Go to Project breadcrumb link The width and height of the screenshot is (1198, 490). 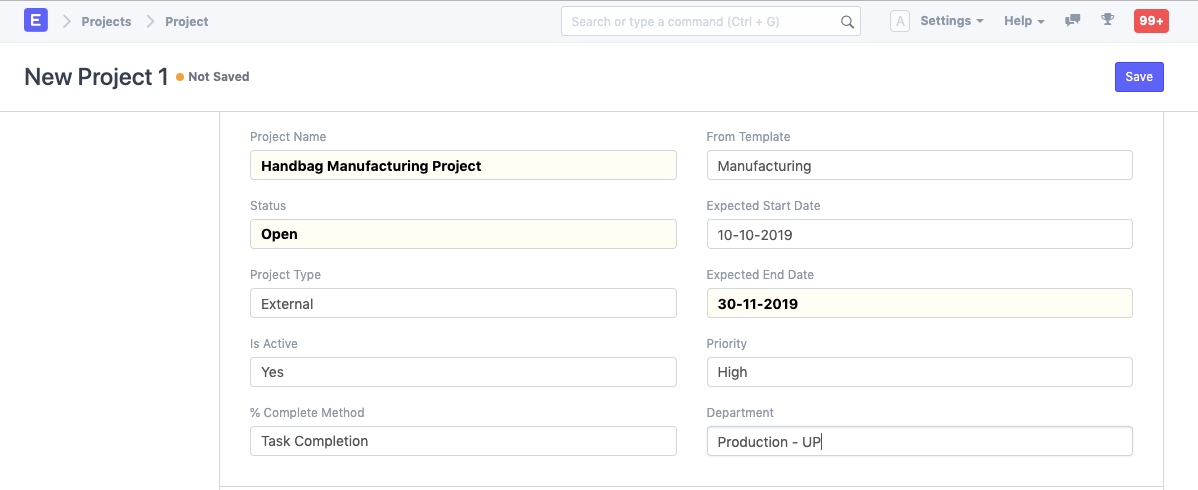pos(186,21)
